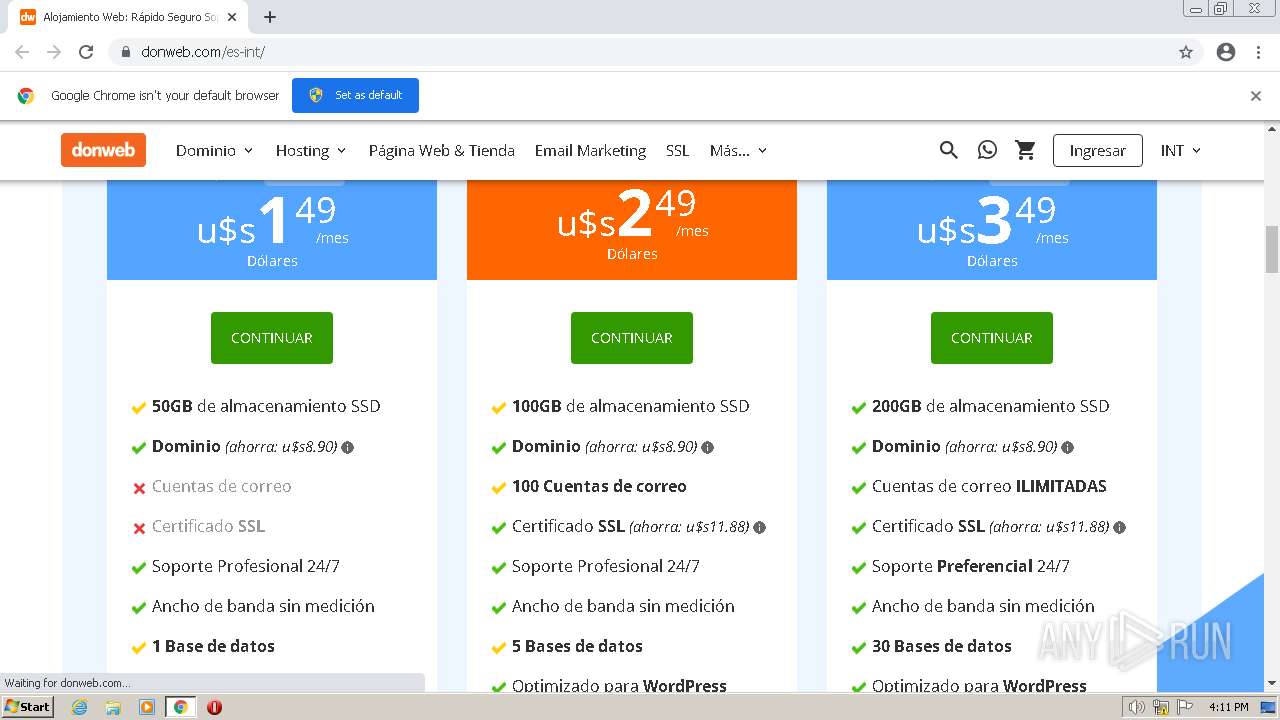Open the Windows Start menu
This screenshot has width=1280, height=720.
point(27,707)
